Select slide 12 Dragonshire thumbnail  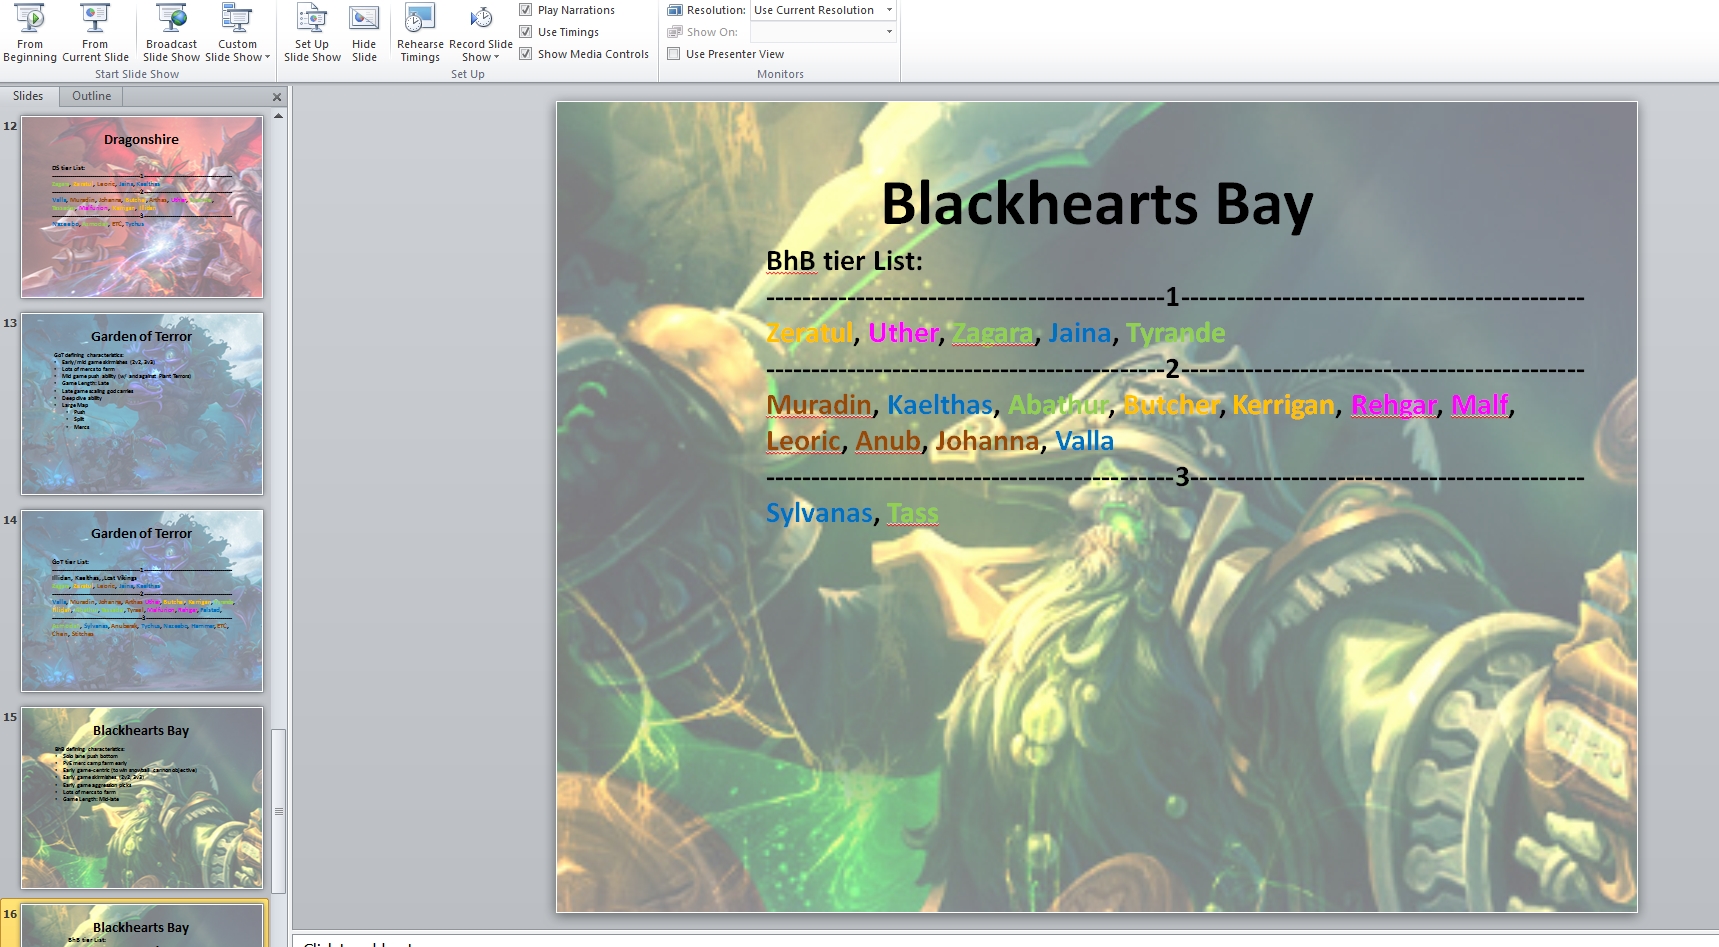[142, 207]
